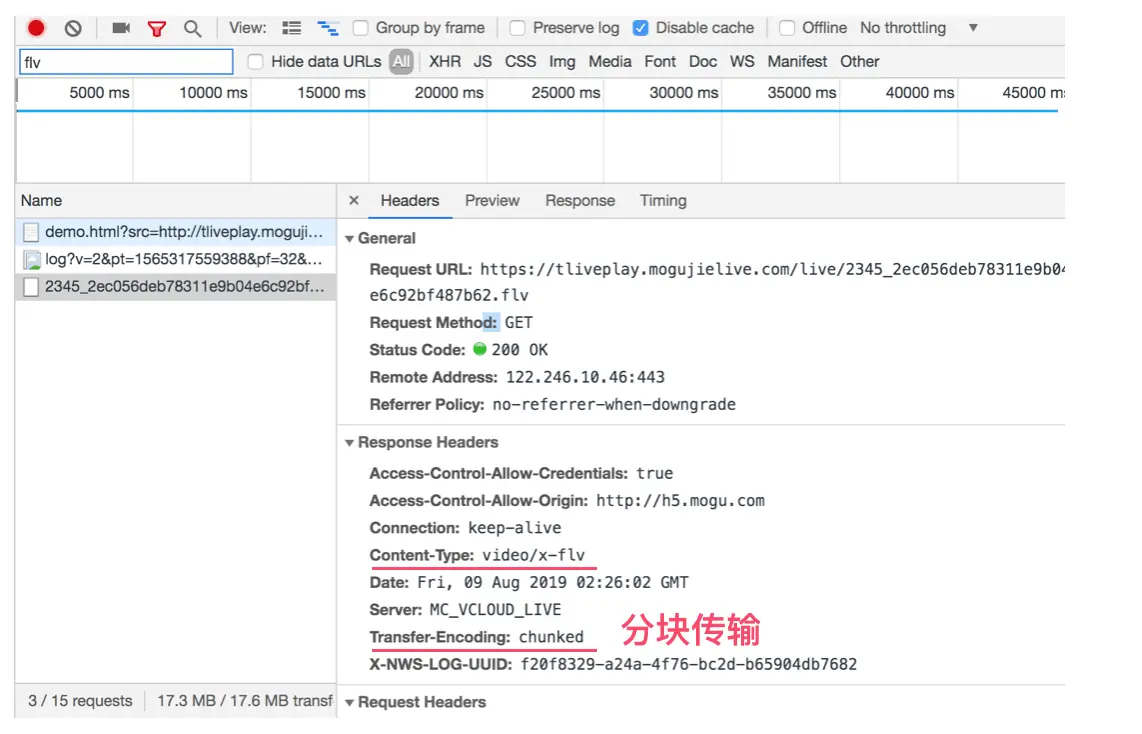Switch to the Preview tab

pos(492,201)
